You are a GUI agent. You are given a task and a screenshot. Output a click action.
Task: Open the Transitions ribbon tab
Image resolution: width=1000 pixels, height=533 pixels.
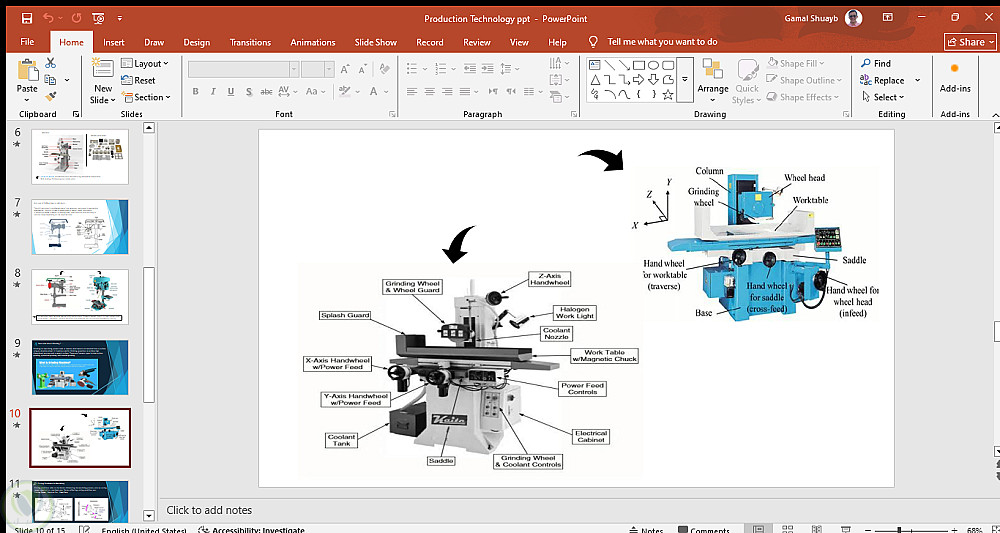(250, 42)
